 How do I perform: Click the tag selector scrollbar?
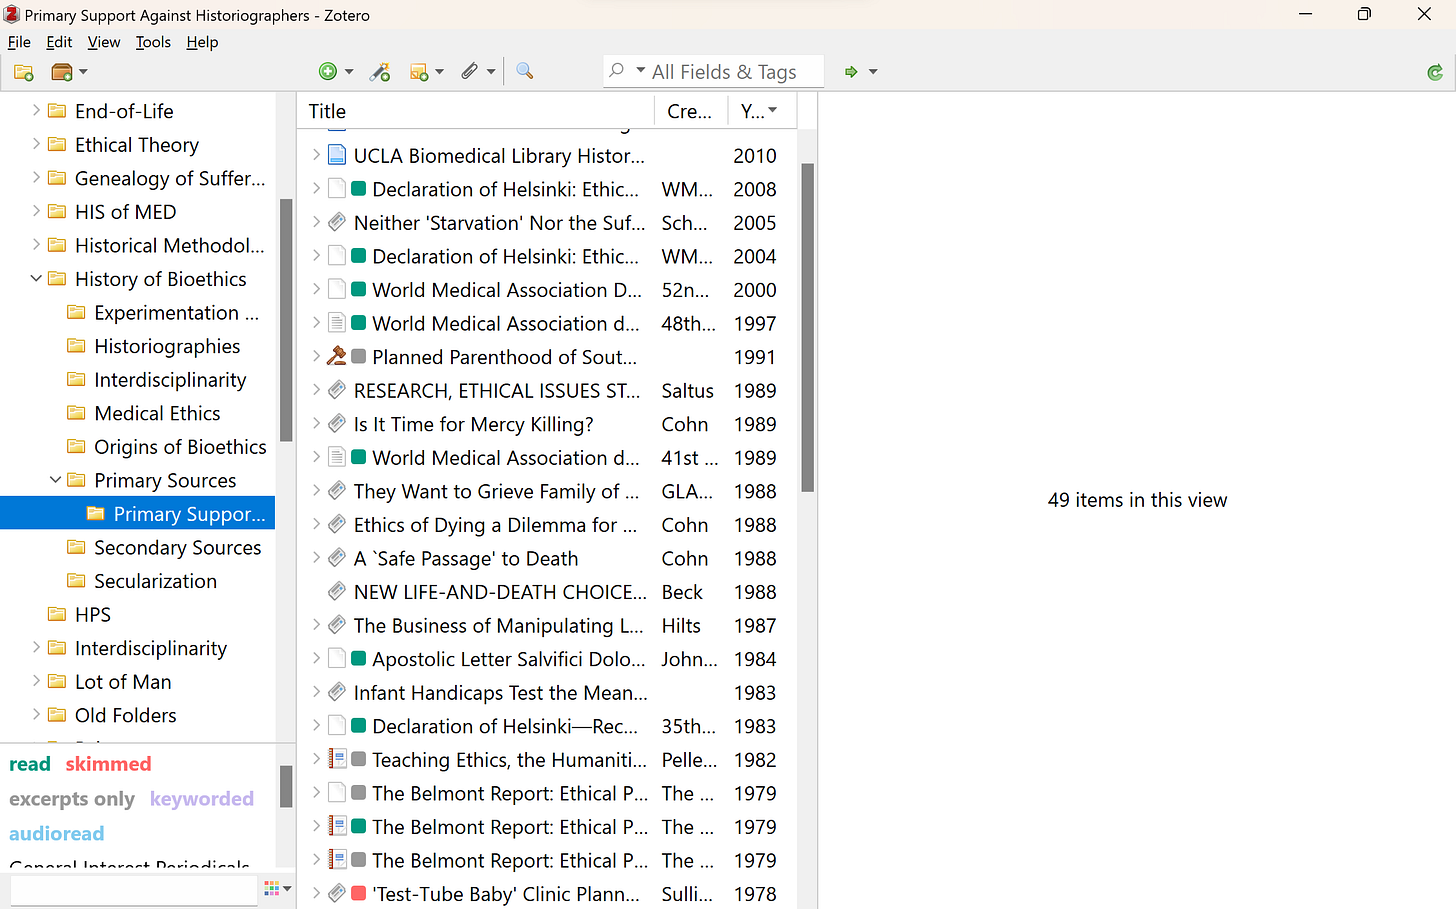286,786
